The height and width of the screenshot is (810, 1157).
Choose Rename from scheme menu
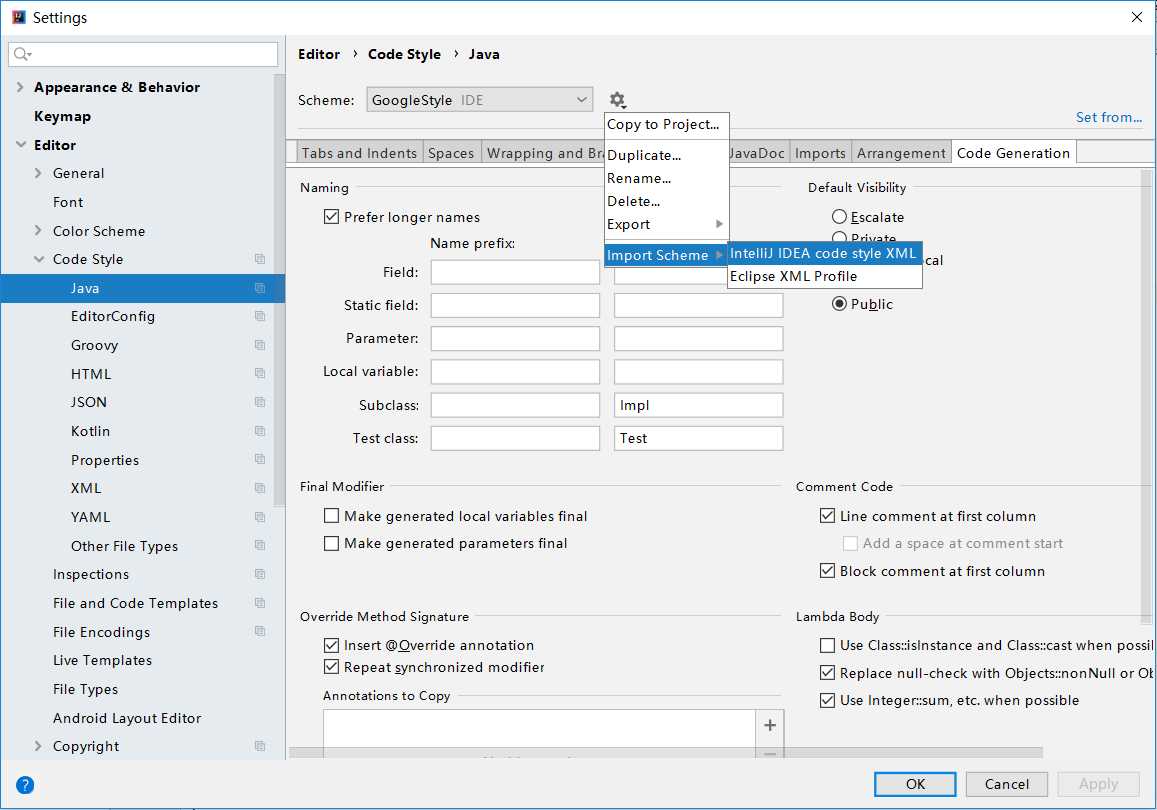coord(666,178)
